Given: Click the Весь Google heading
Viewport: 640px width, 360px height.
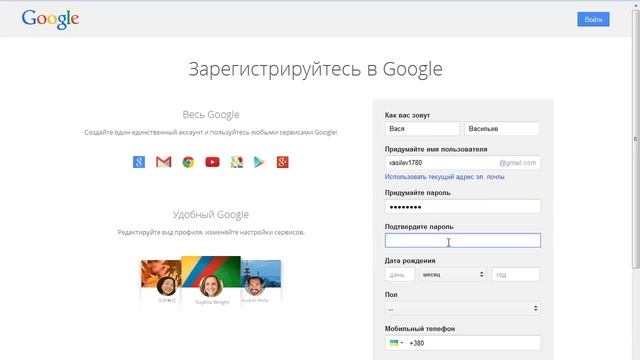Looking at the screenshot, I should tap(211, 115).
